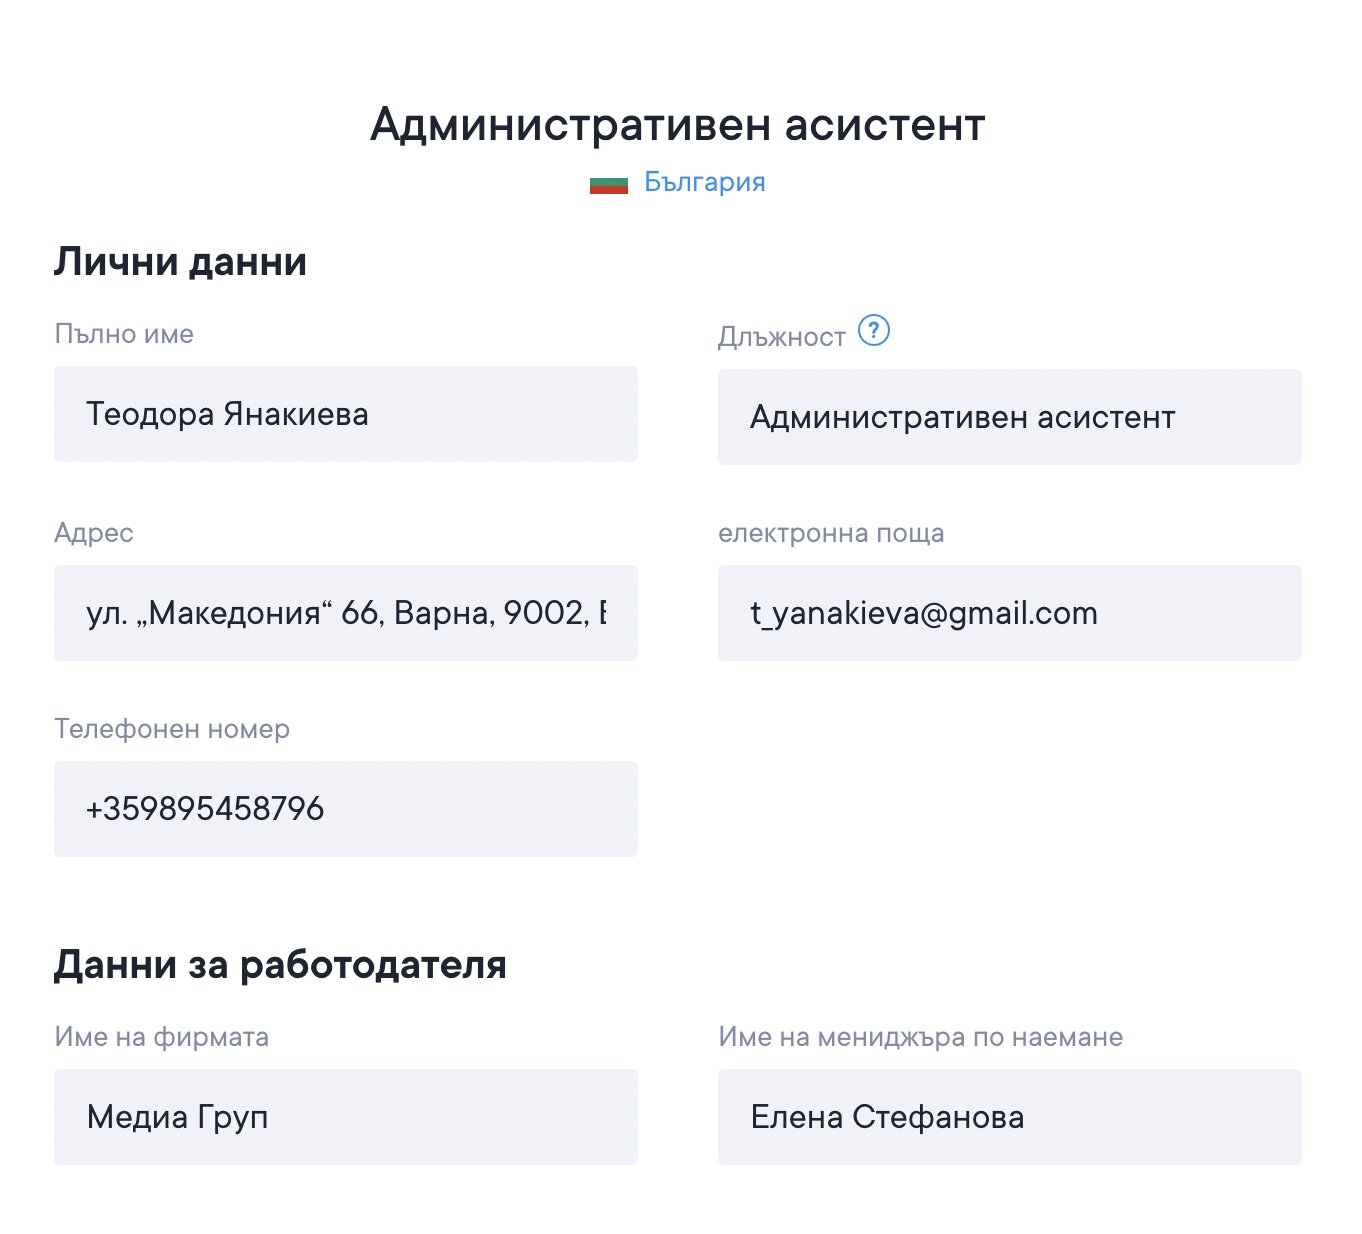Screen dimensions: 1362x1234
Task: Click the company name field Медиа Груп
Action: click(x=345, y=1117)
